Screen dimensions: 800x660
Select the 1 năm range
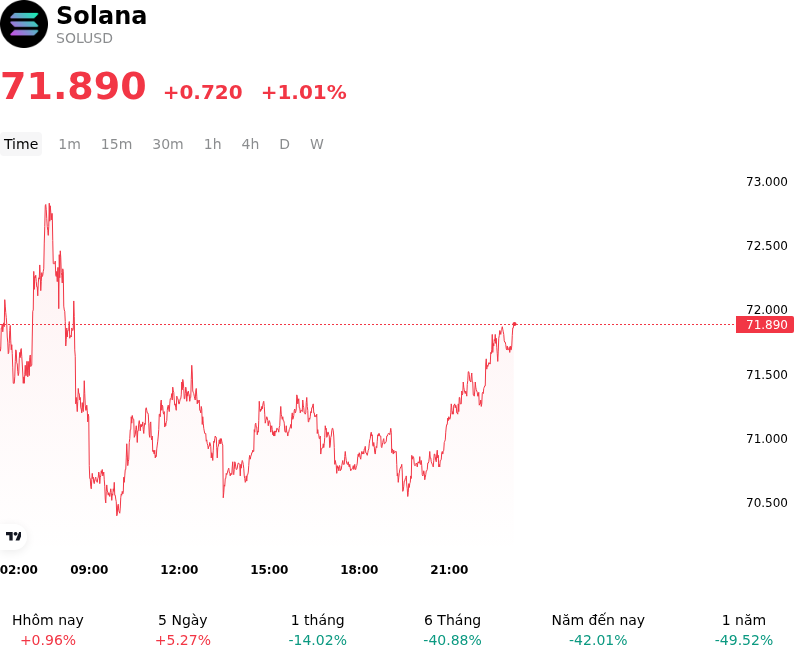(x=744, y=630)
